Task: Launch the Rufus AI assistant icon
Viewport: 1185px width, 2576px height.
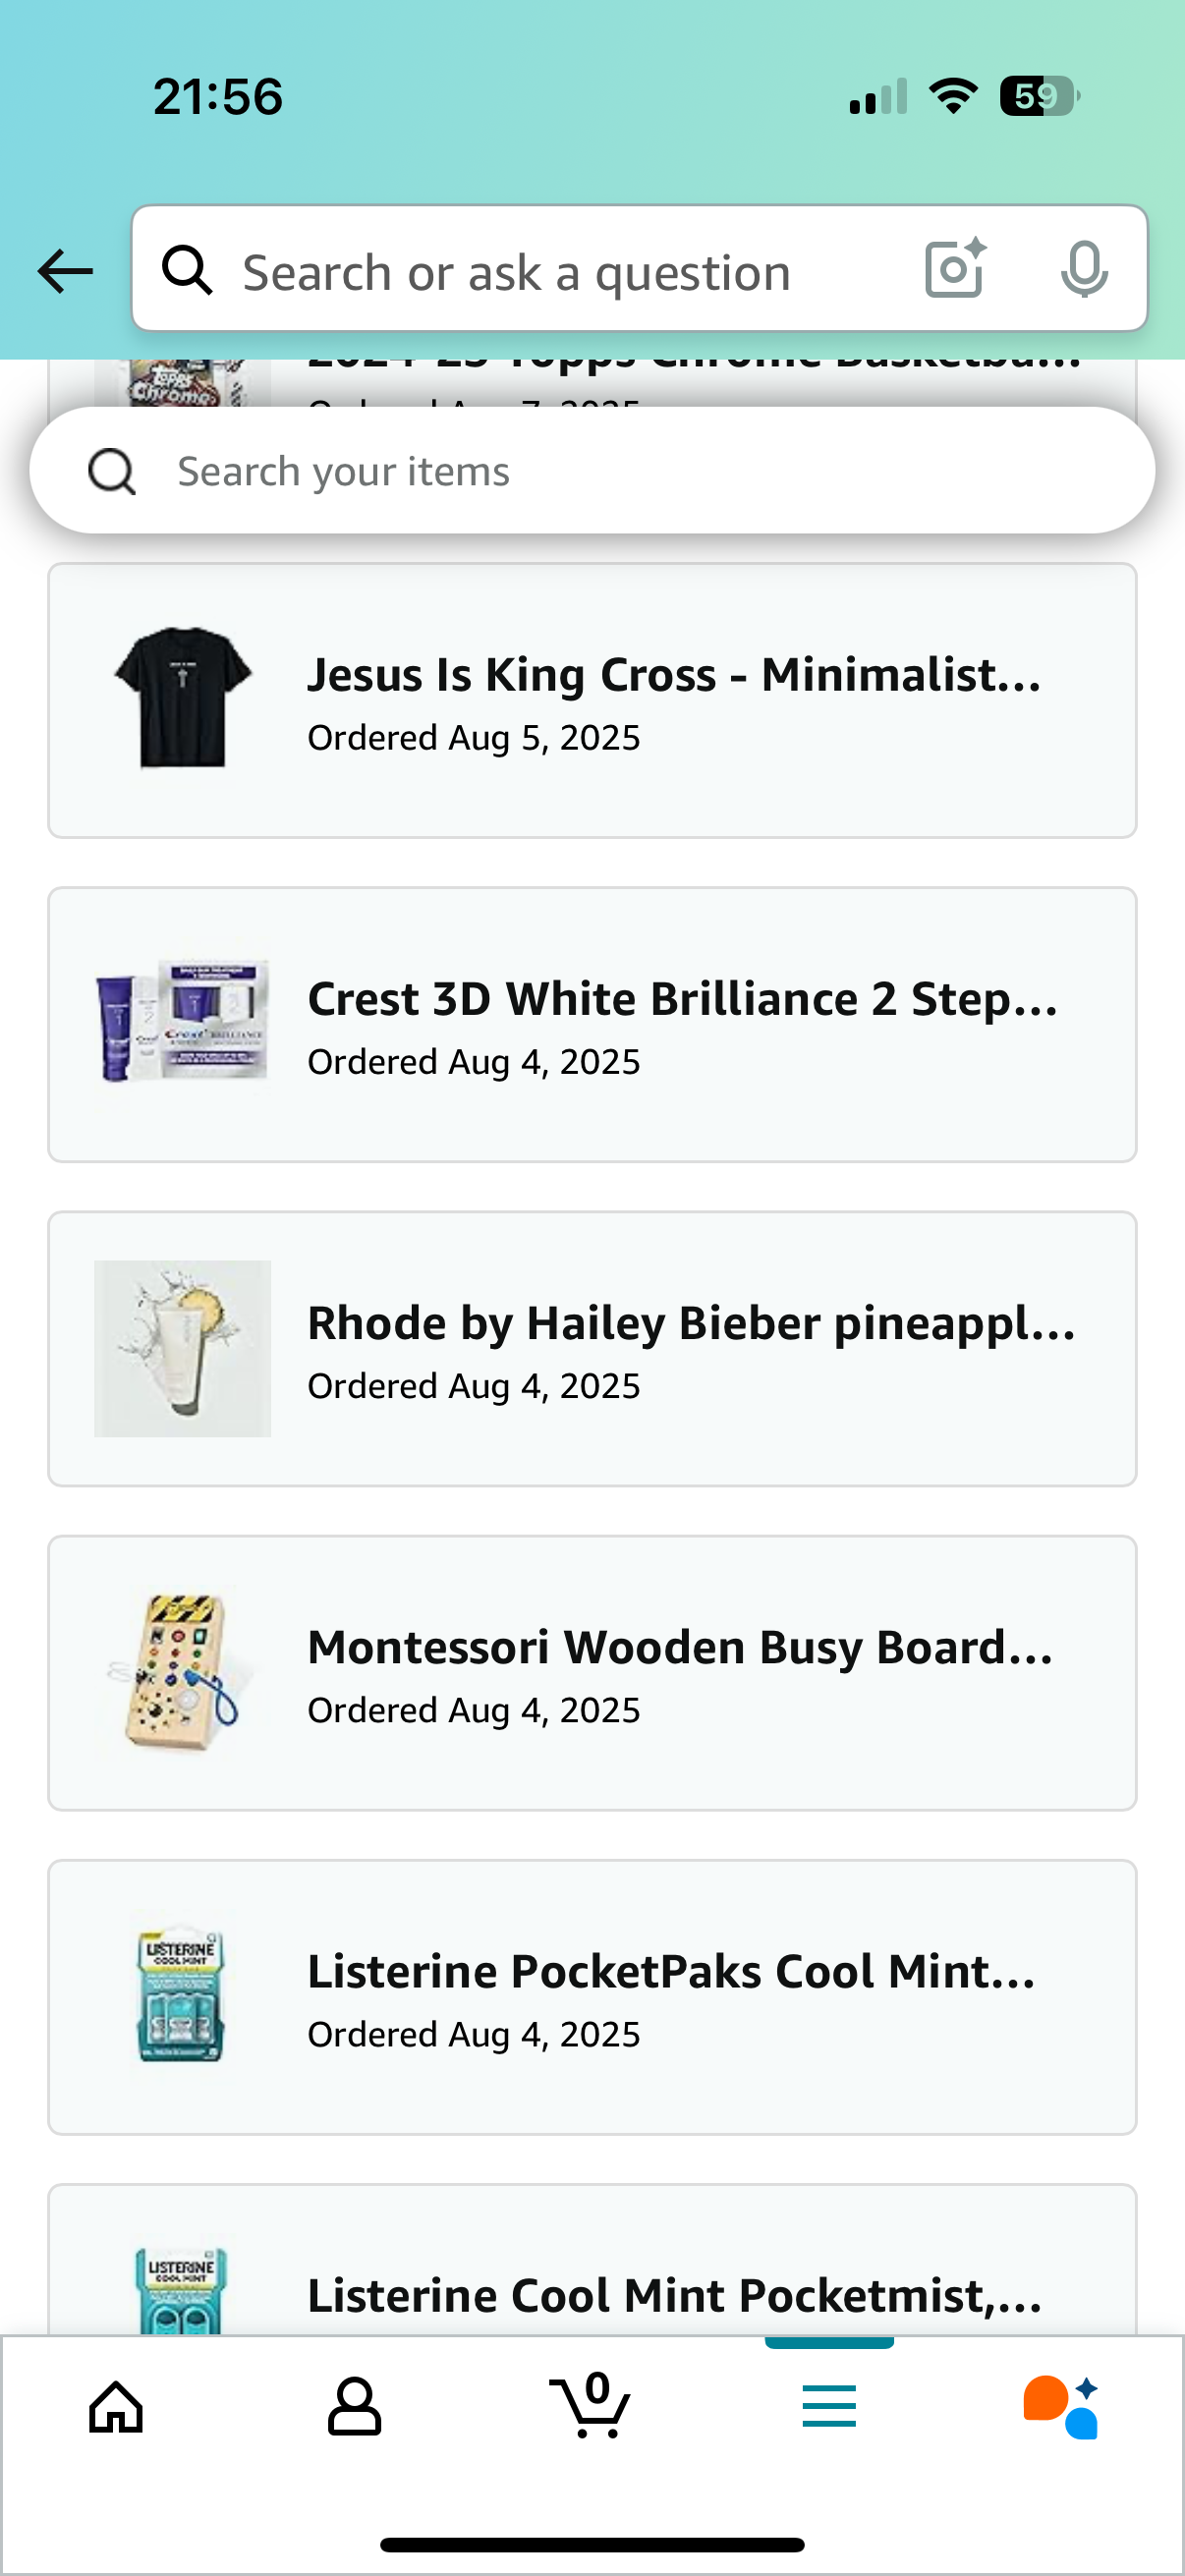Action: (1061, 2406)
